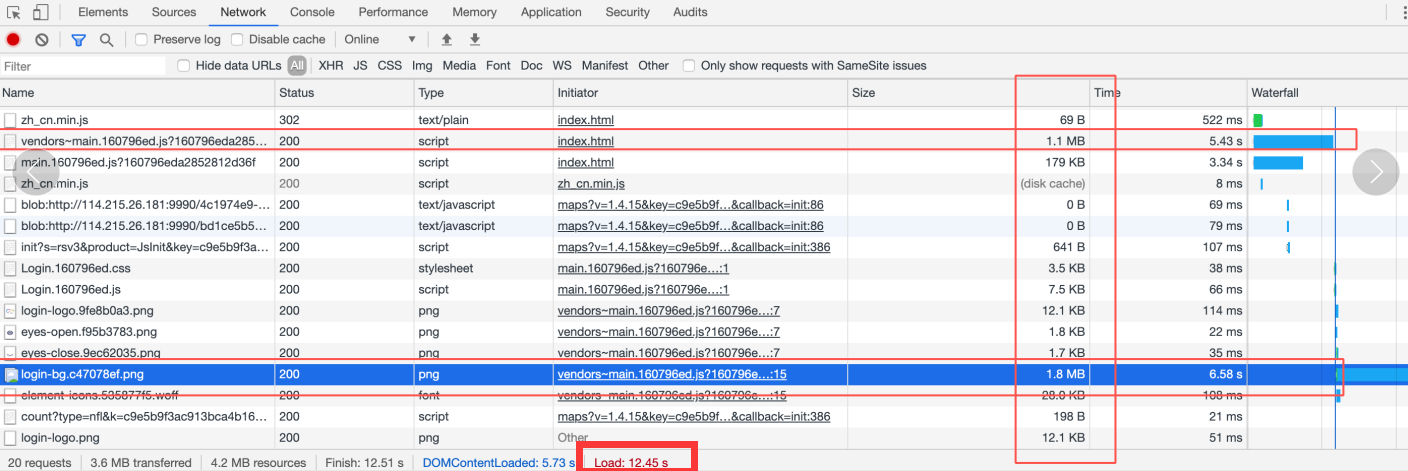
Task: Toggle the filter funnel icon
Action: (x=78, y=40)
